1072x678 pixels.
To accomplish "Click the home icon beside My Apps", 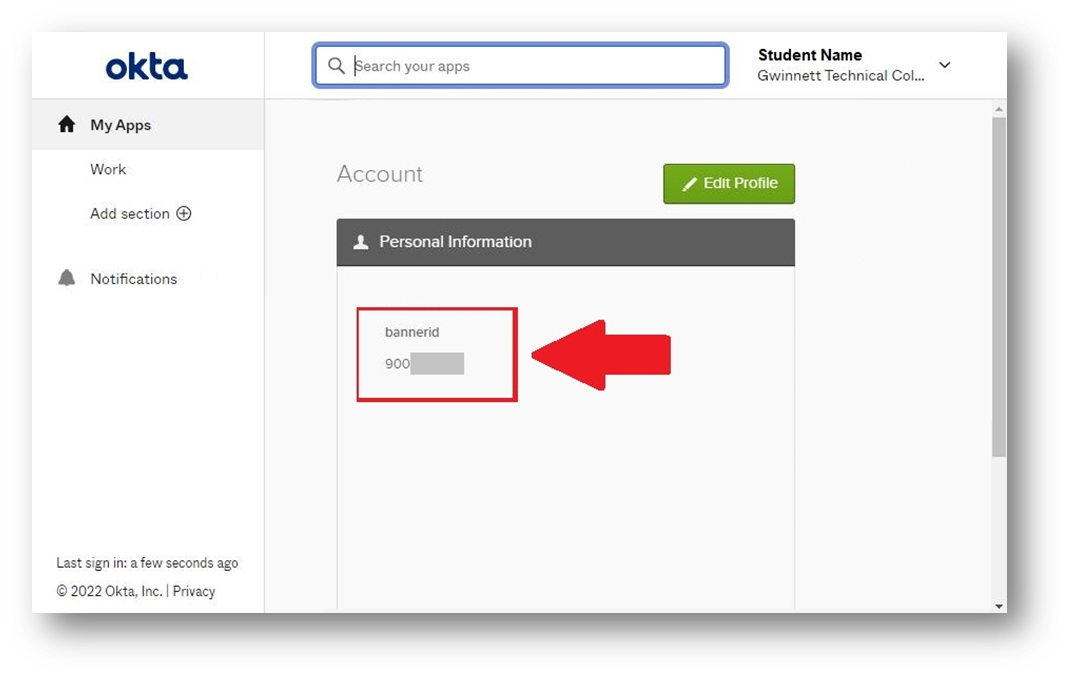I will coord(67,125).
